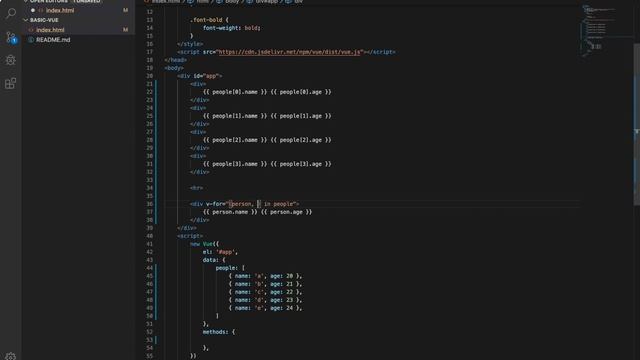Open index.html in BASIC-VUE folder

tap(50, 30)
